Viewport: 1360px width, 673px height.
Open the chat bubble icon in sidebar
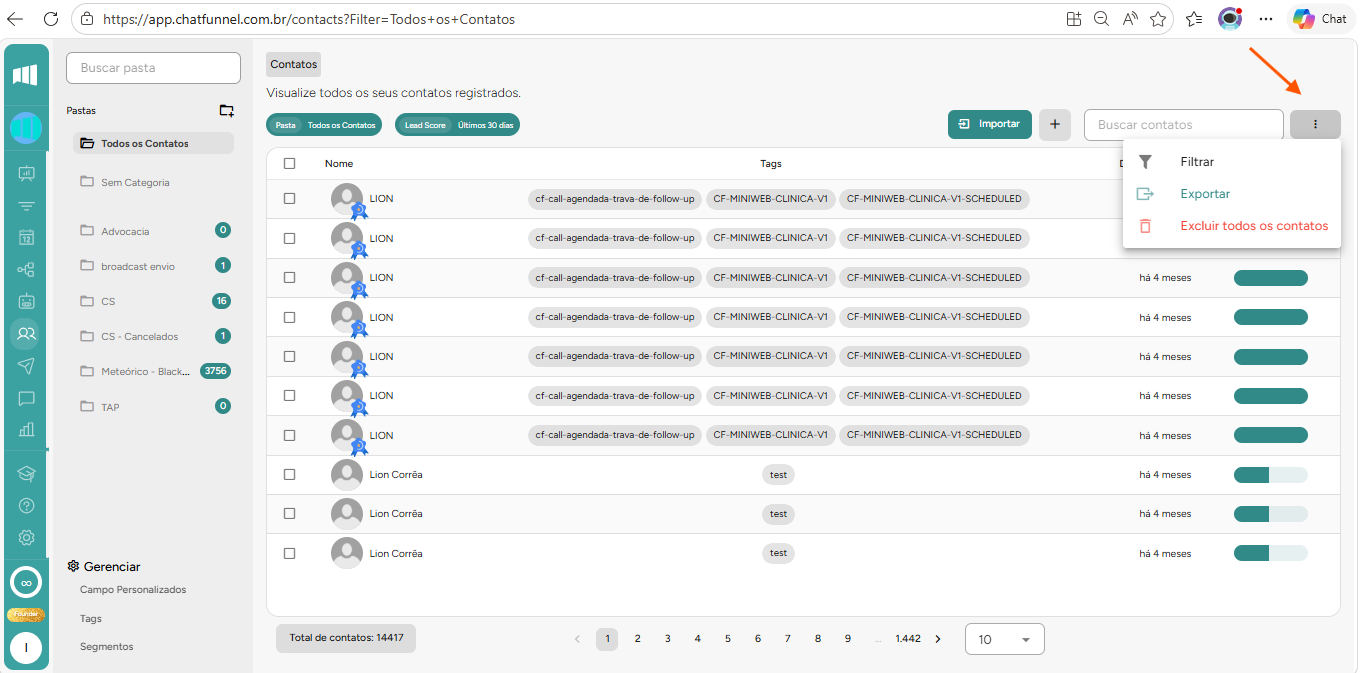coord(26,398)
